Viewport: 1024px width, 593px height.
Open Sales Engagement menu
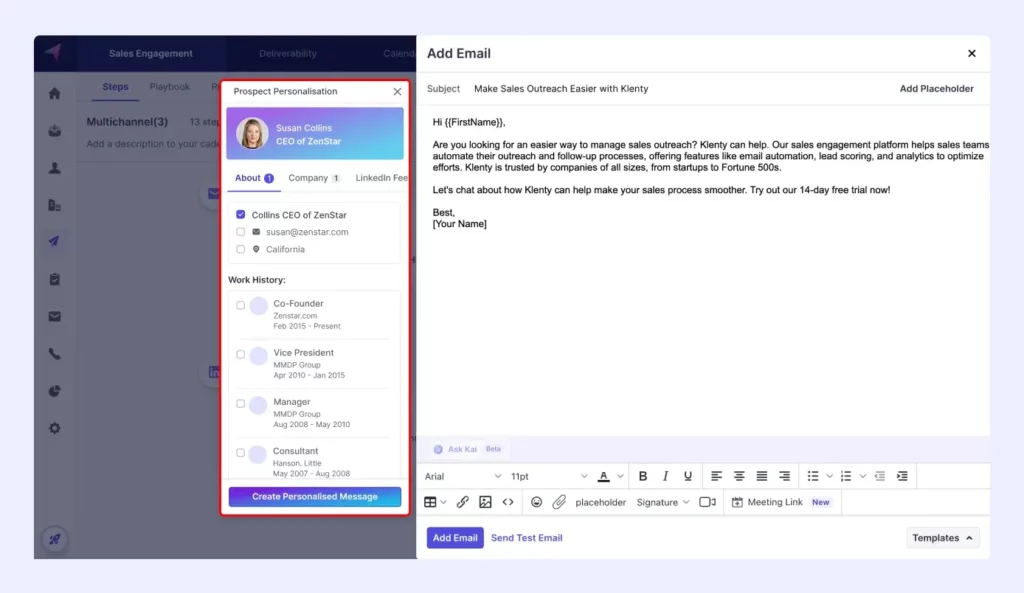pos(150,54)
